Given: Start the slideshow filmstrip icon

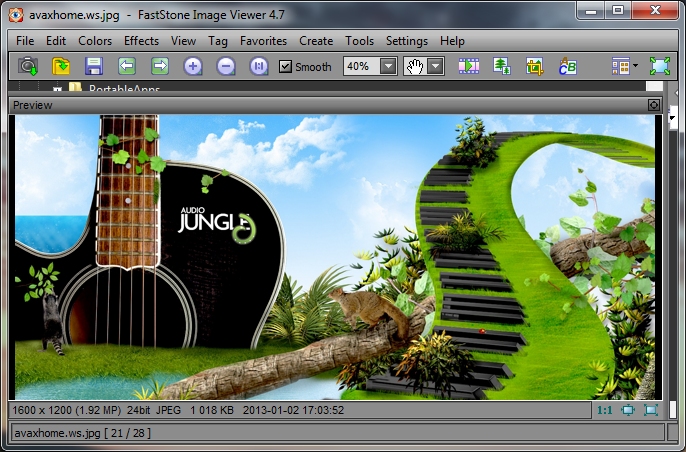Looking at the screenshot, I should [469, 67].
